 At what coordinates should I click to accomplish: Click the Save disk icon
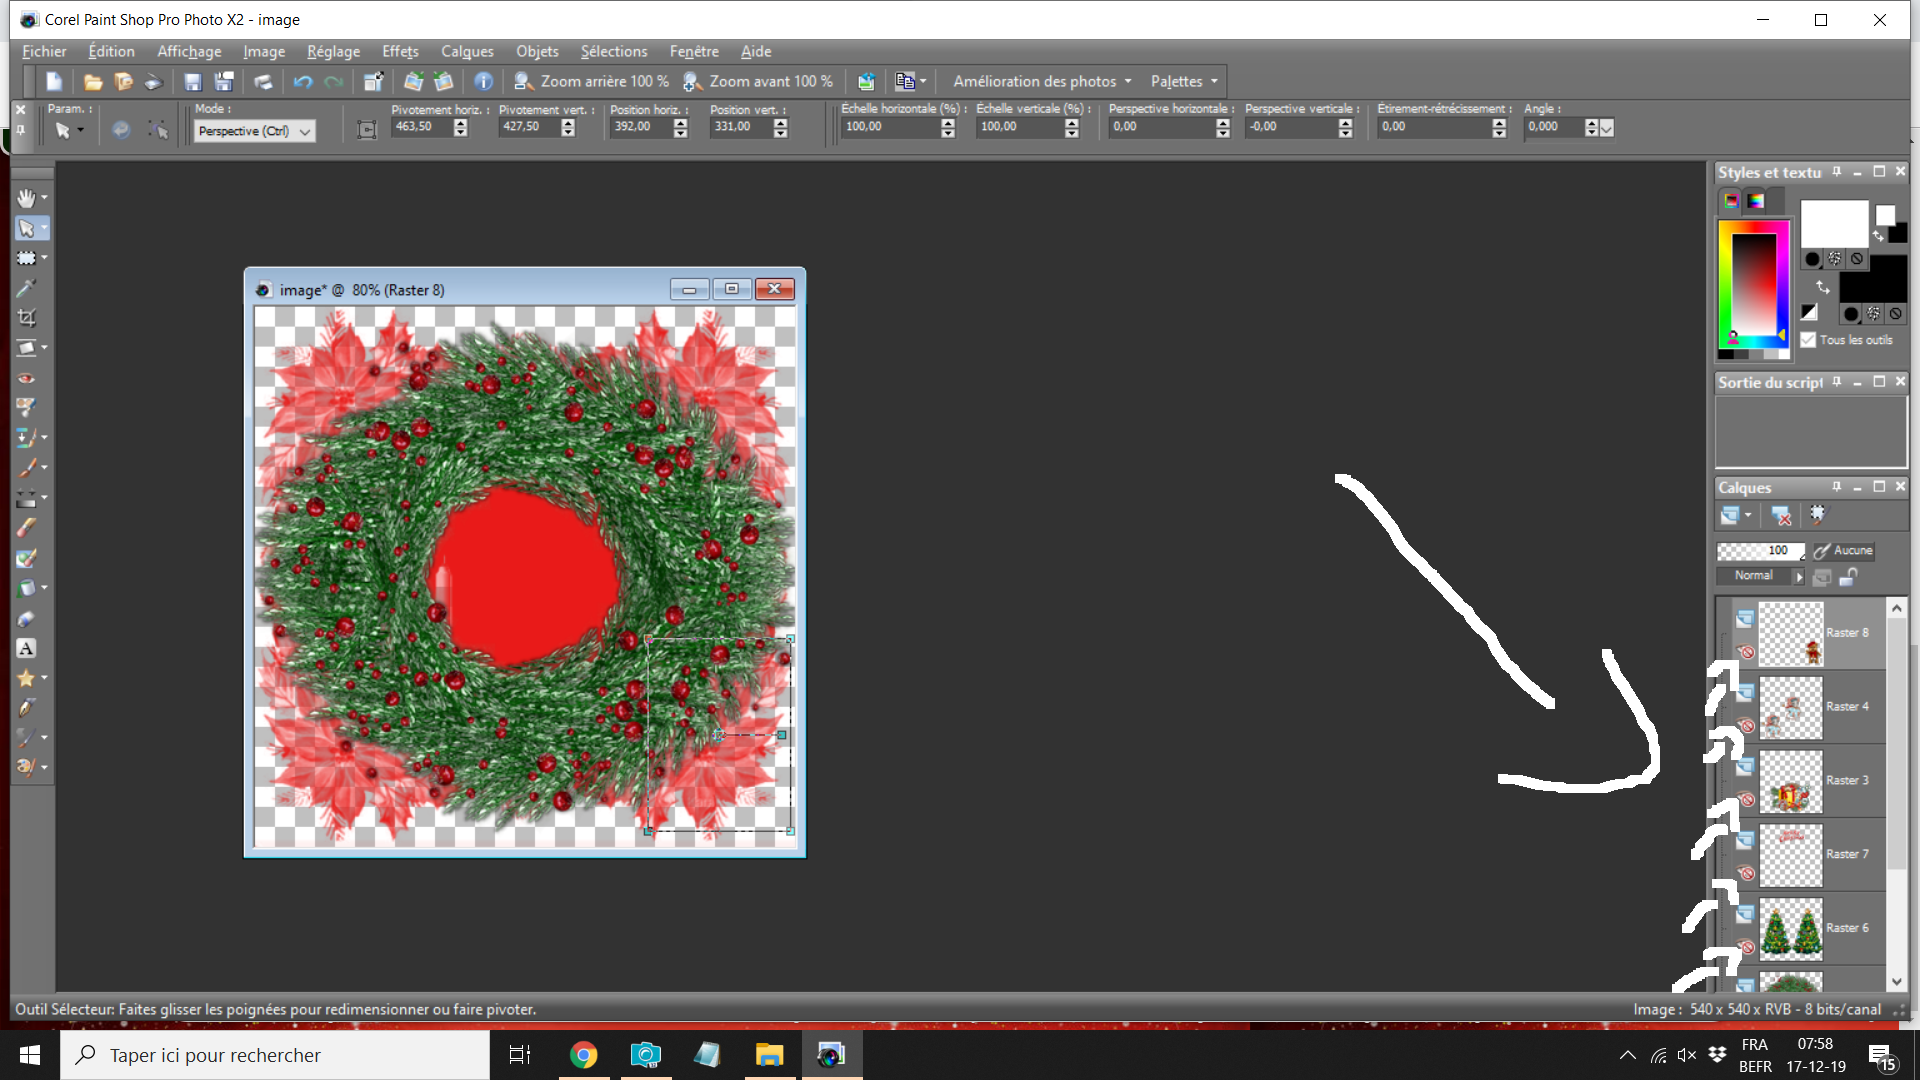click(x=193, y=82)
